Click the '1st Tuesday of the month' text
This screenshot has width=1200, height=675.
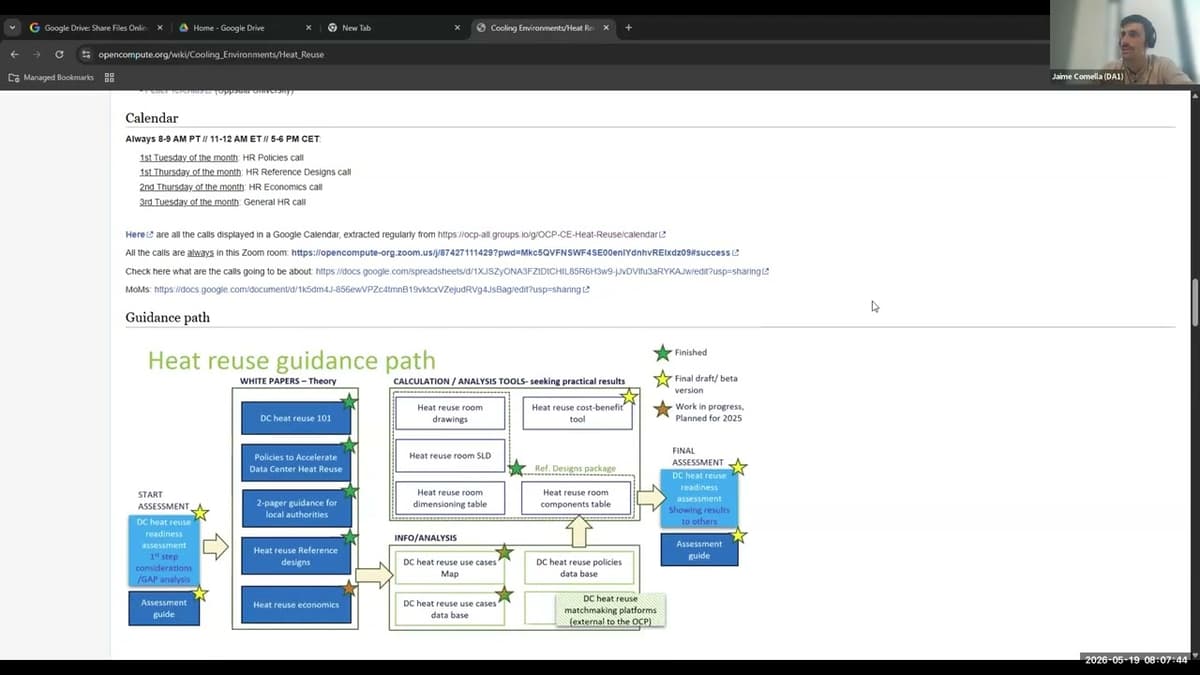(x=189, y=158)
